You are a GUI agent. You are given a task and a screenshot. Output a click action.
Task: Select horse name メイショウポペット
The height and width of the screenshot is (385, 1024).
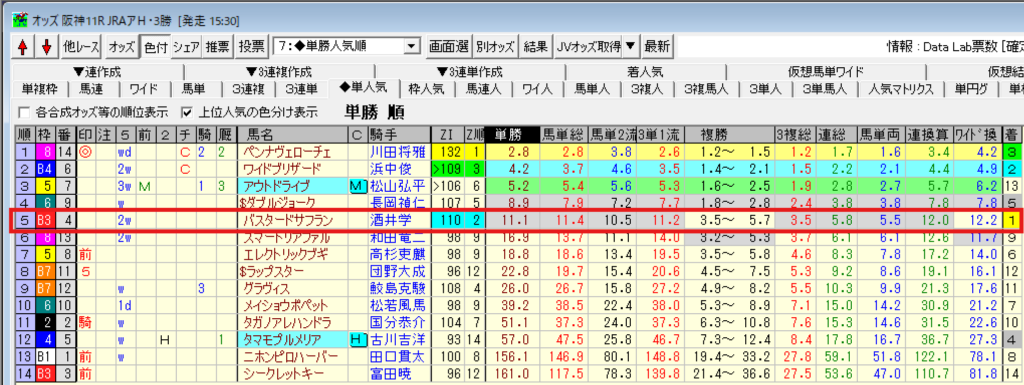point(286,305)
